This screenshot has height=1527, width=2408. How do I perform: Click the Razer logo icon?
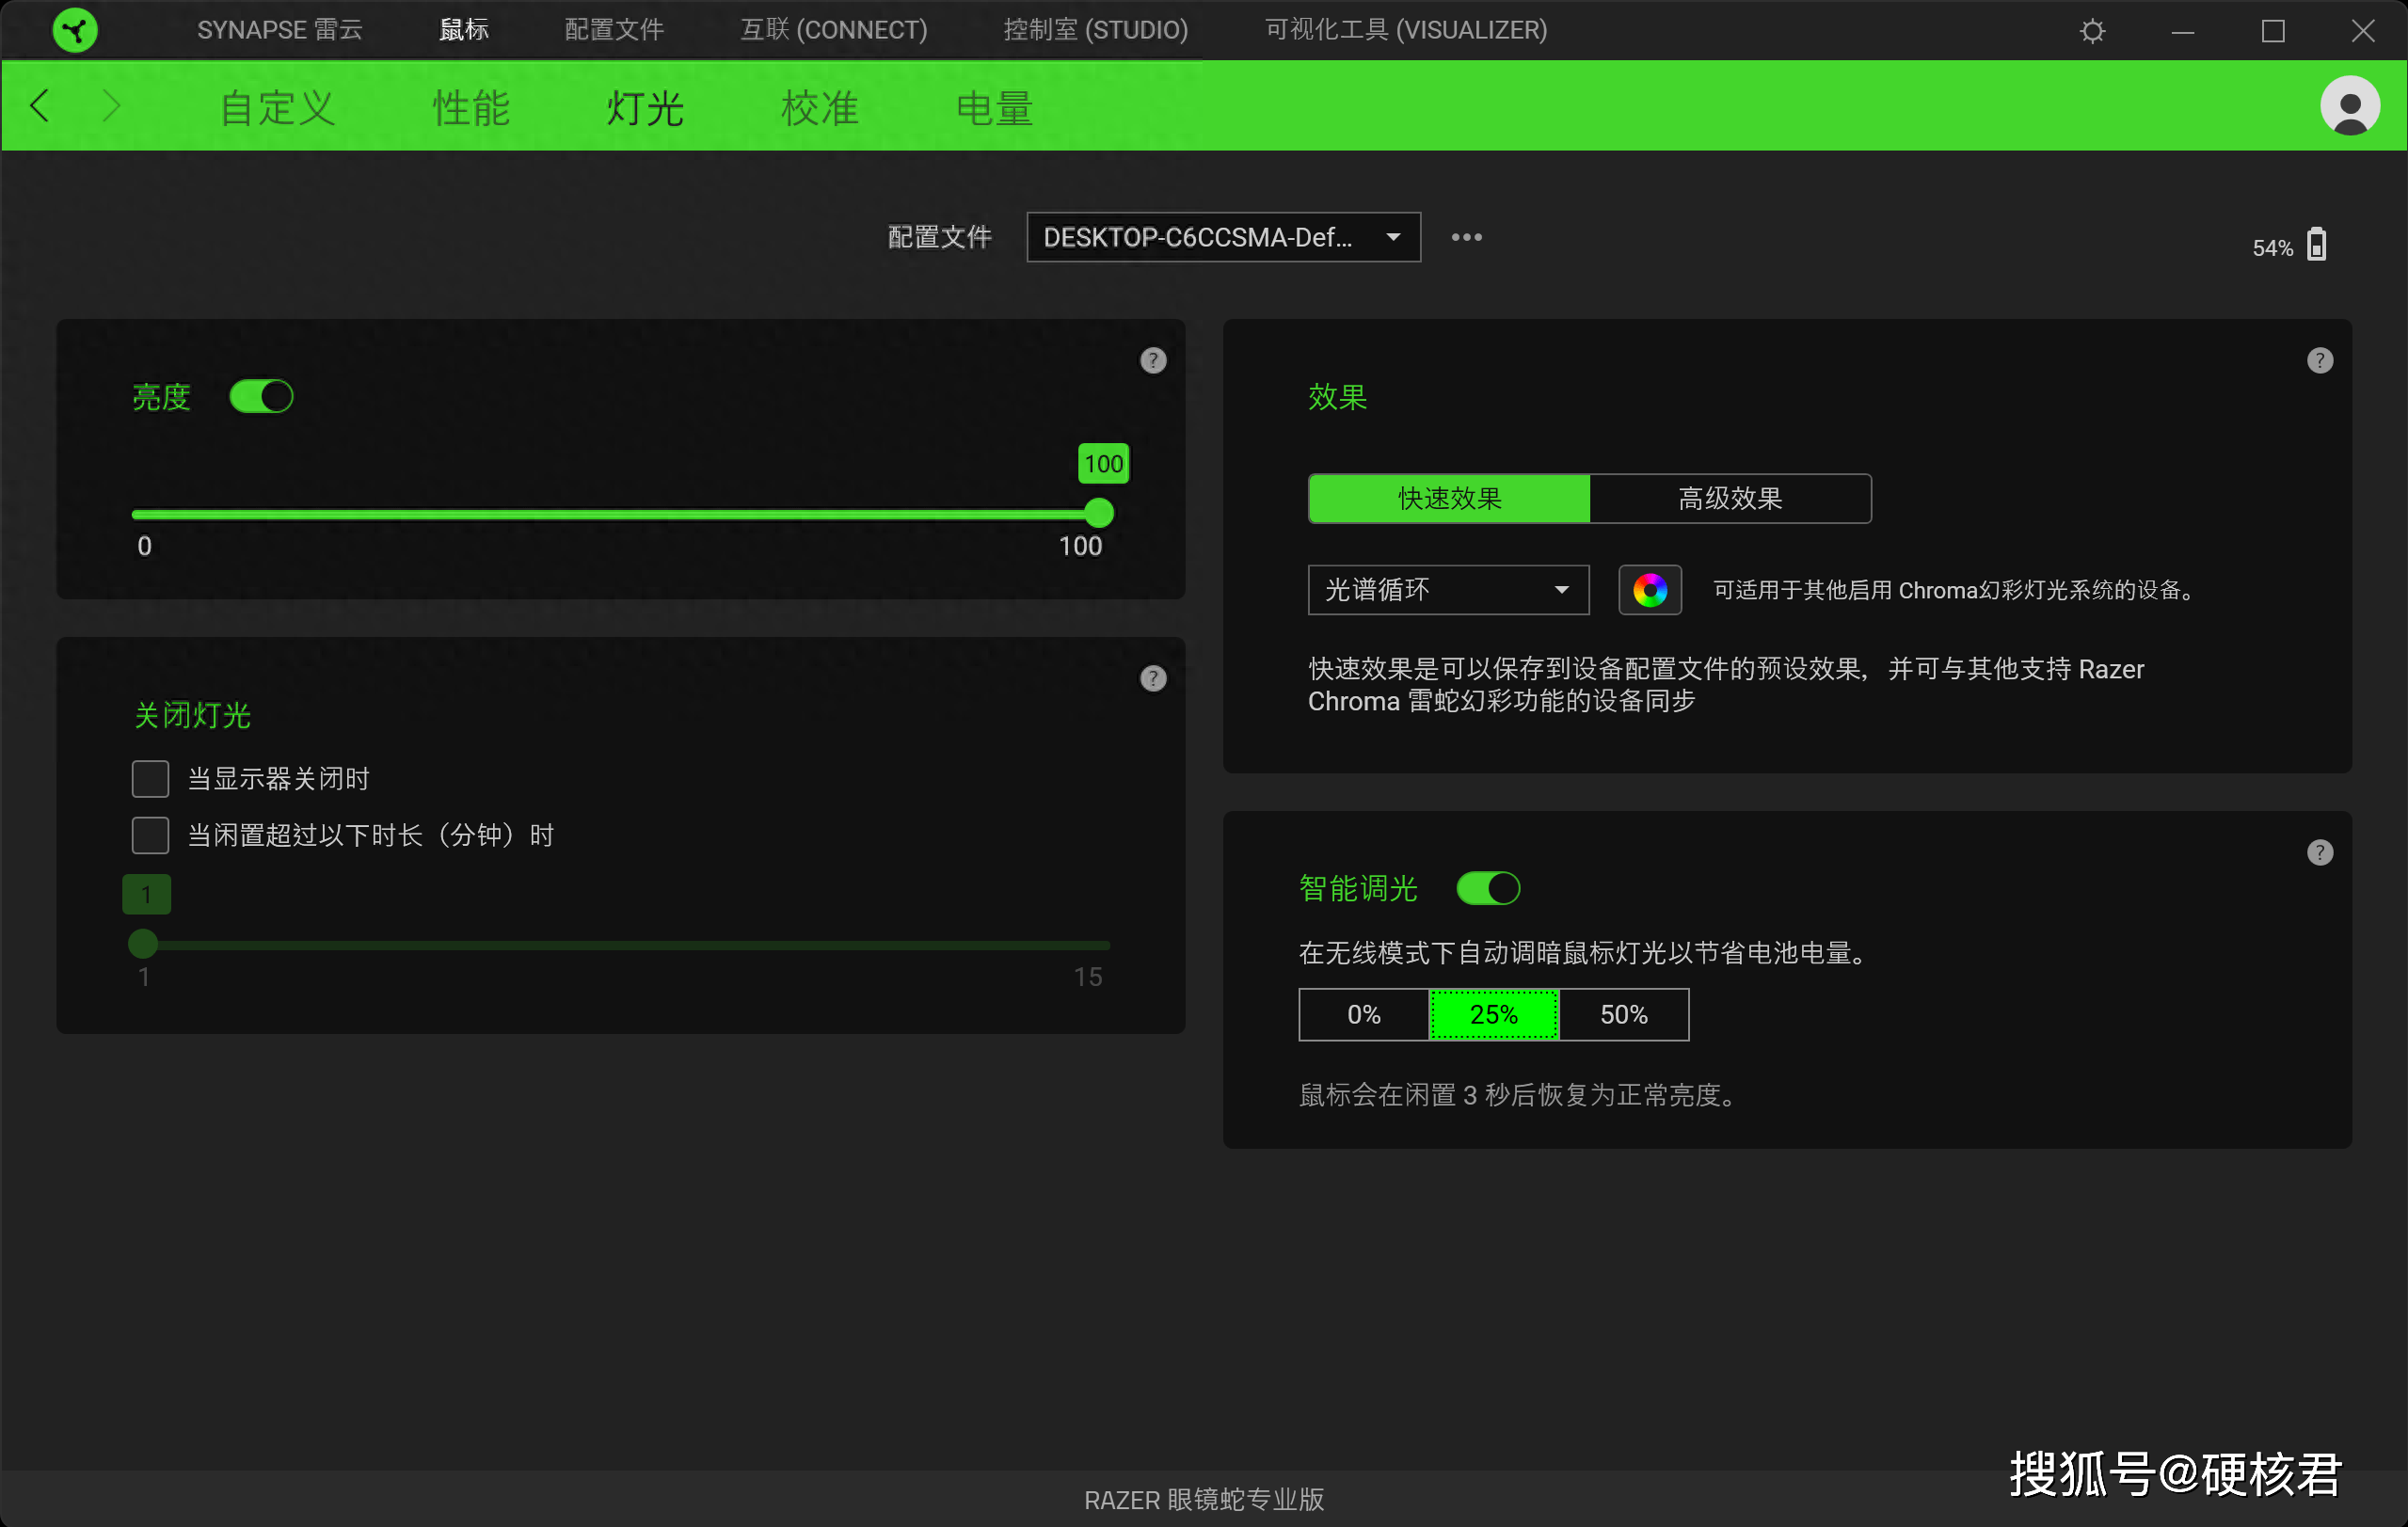(75, 30)
